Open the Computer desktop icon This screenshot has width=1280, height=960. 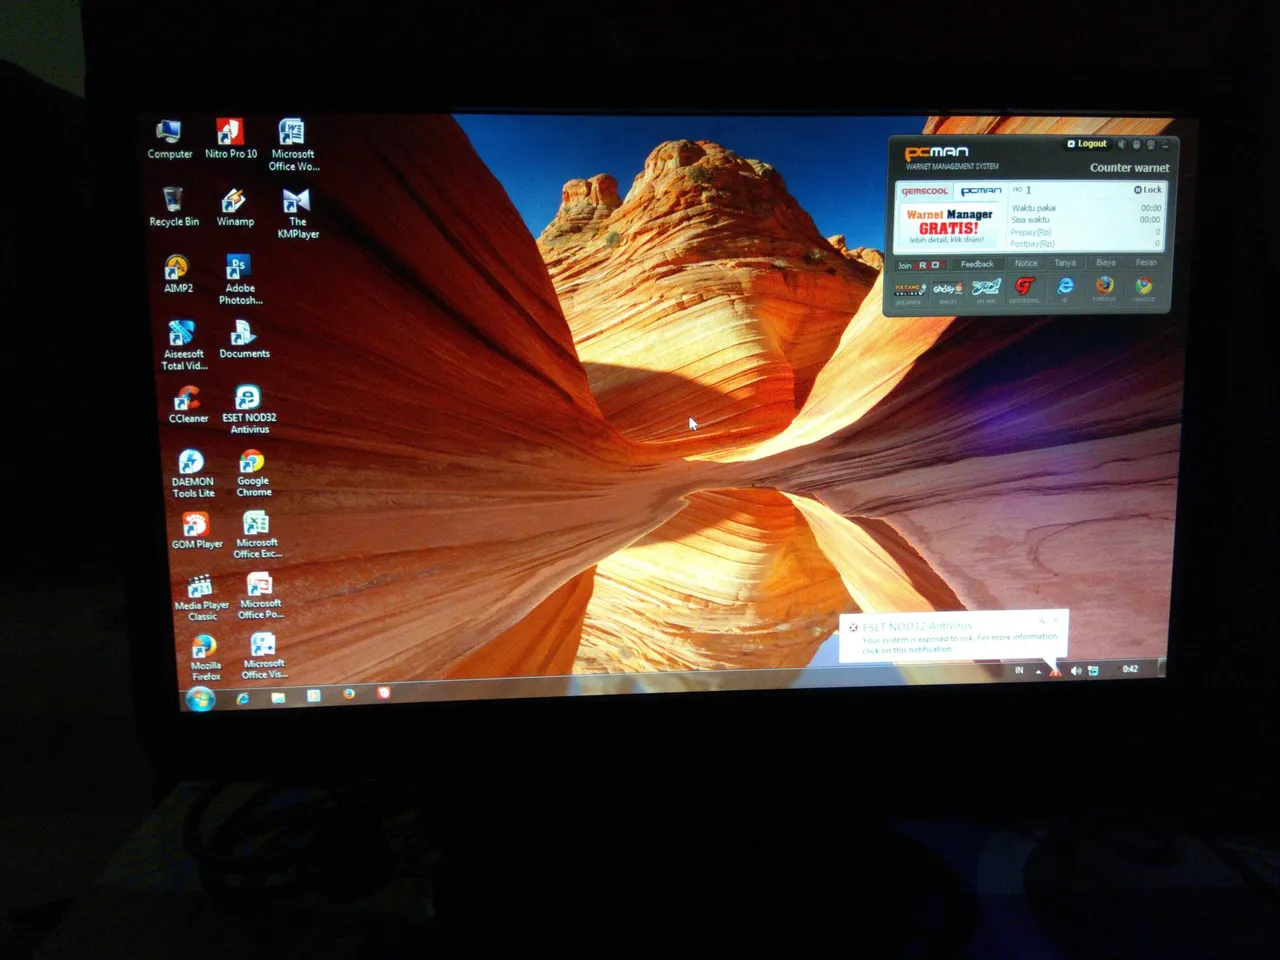169,139
